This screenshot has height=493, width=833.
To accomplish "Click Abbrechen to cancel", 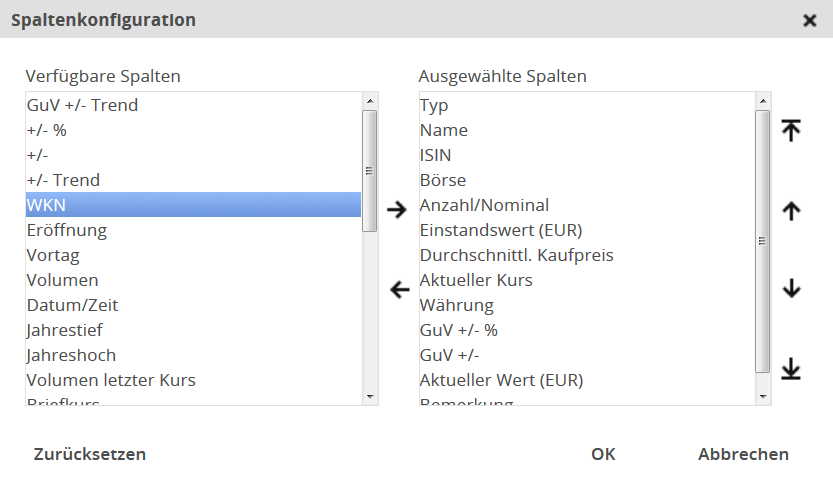I will click(x=743, y=454).
